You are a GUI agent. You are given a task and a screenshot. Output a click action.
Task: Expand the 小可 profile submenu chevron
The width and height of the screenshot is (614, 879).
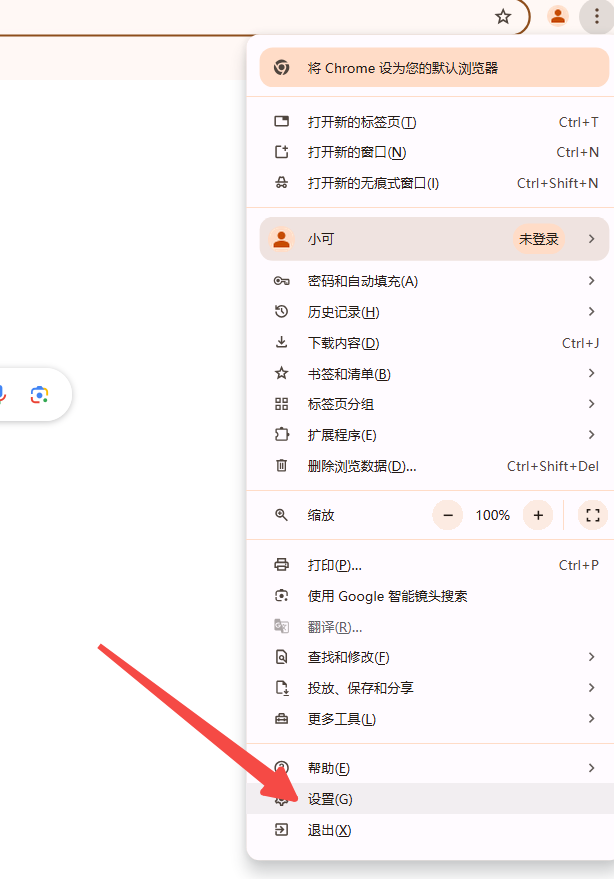592,239
